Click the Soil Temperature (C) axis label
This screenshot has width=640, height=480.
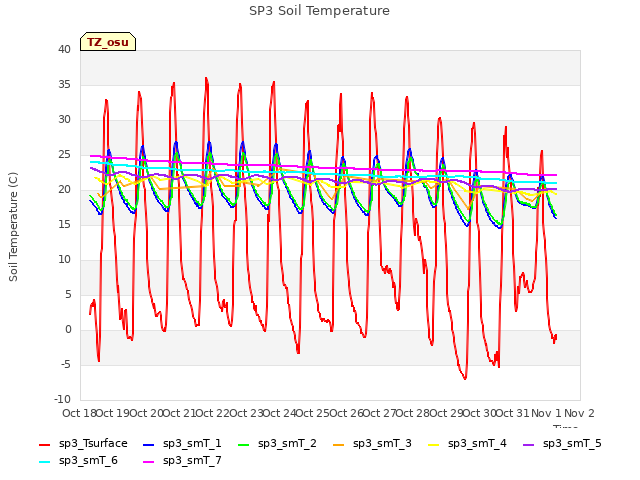(13, 227)
